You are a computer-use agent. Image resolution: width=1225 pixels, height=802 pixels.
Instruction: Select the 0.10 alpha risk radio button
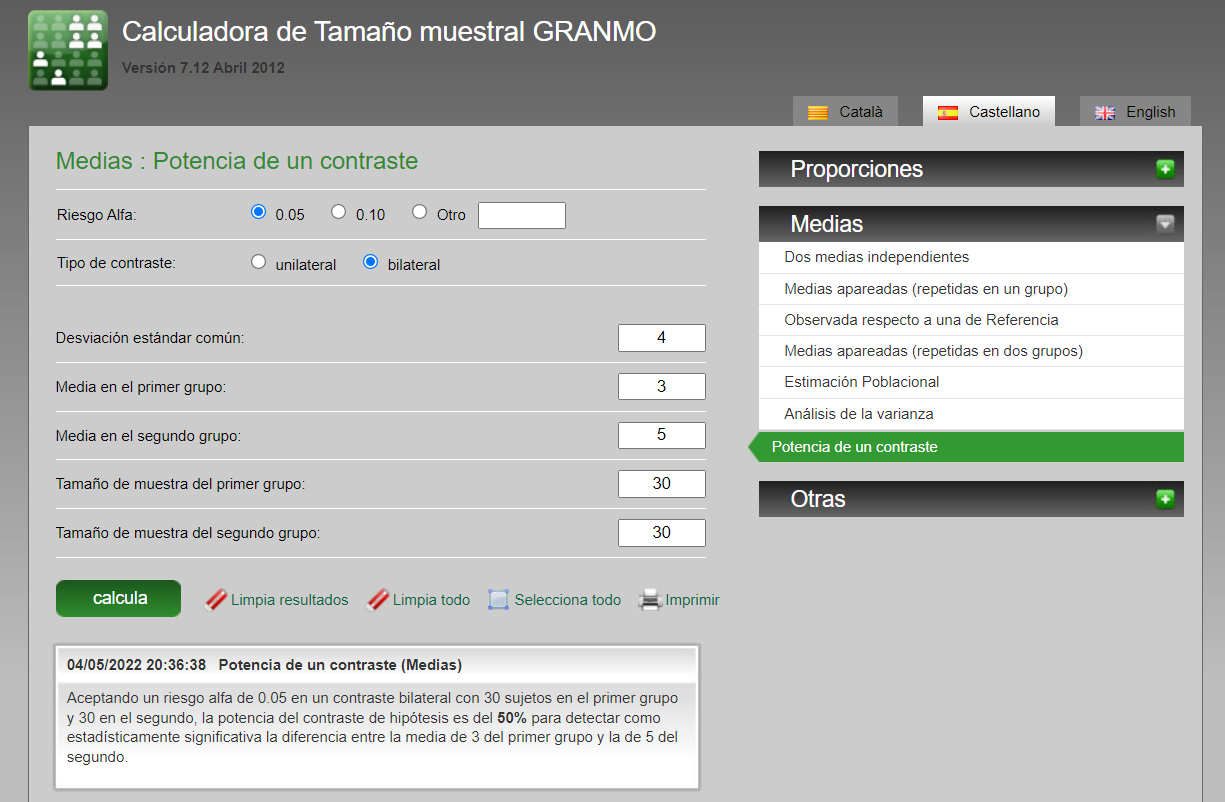(339, 212)
